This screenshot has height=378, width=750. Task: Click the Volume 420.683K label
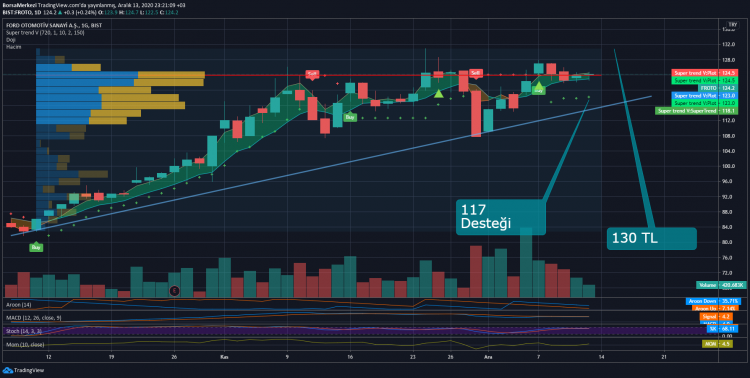click(x=721, y=285)
